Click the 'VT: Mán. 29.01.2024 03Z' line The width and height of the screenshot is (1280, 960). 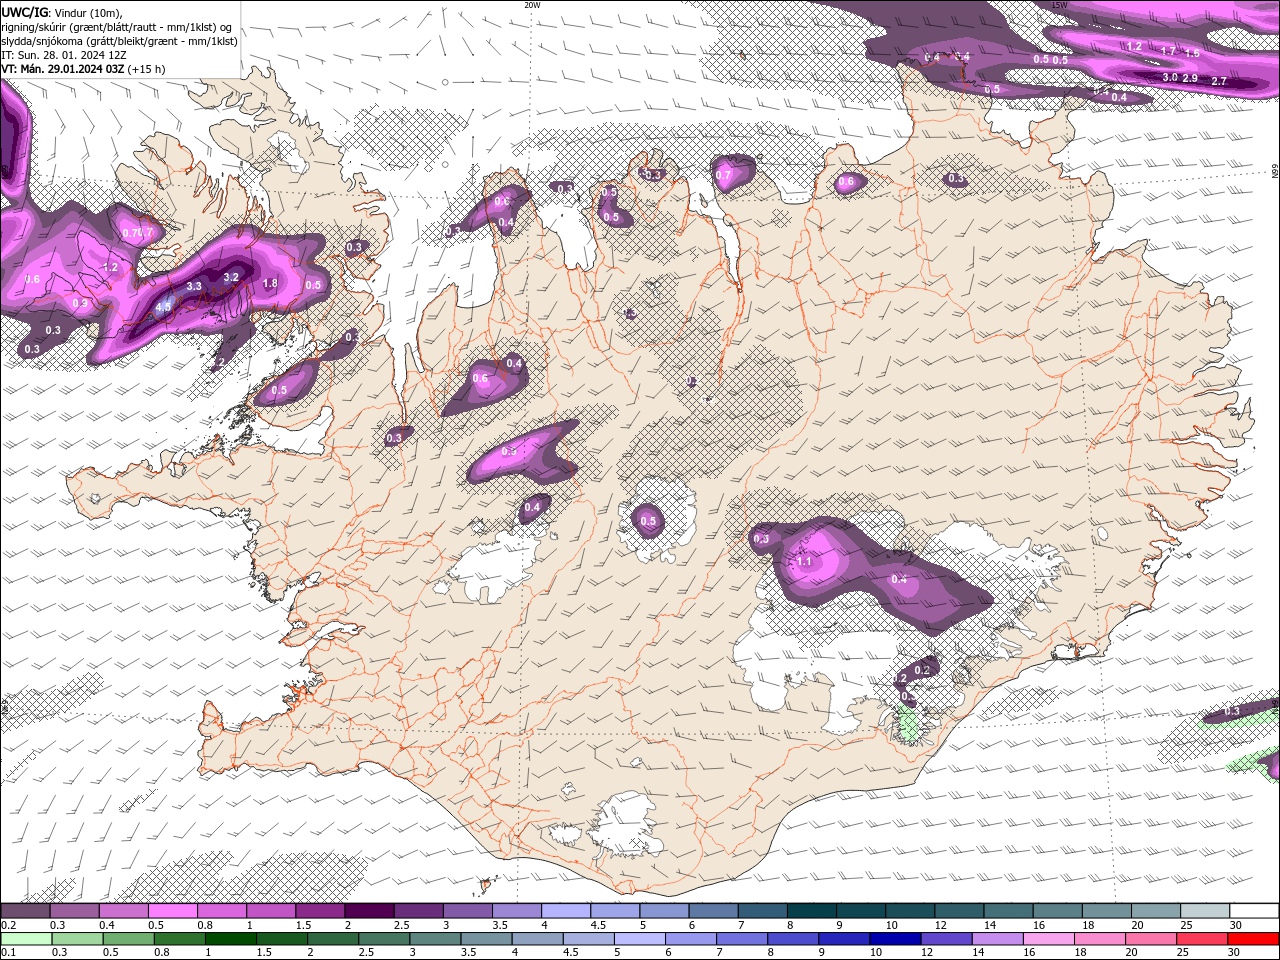[83, 69]
